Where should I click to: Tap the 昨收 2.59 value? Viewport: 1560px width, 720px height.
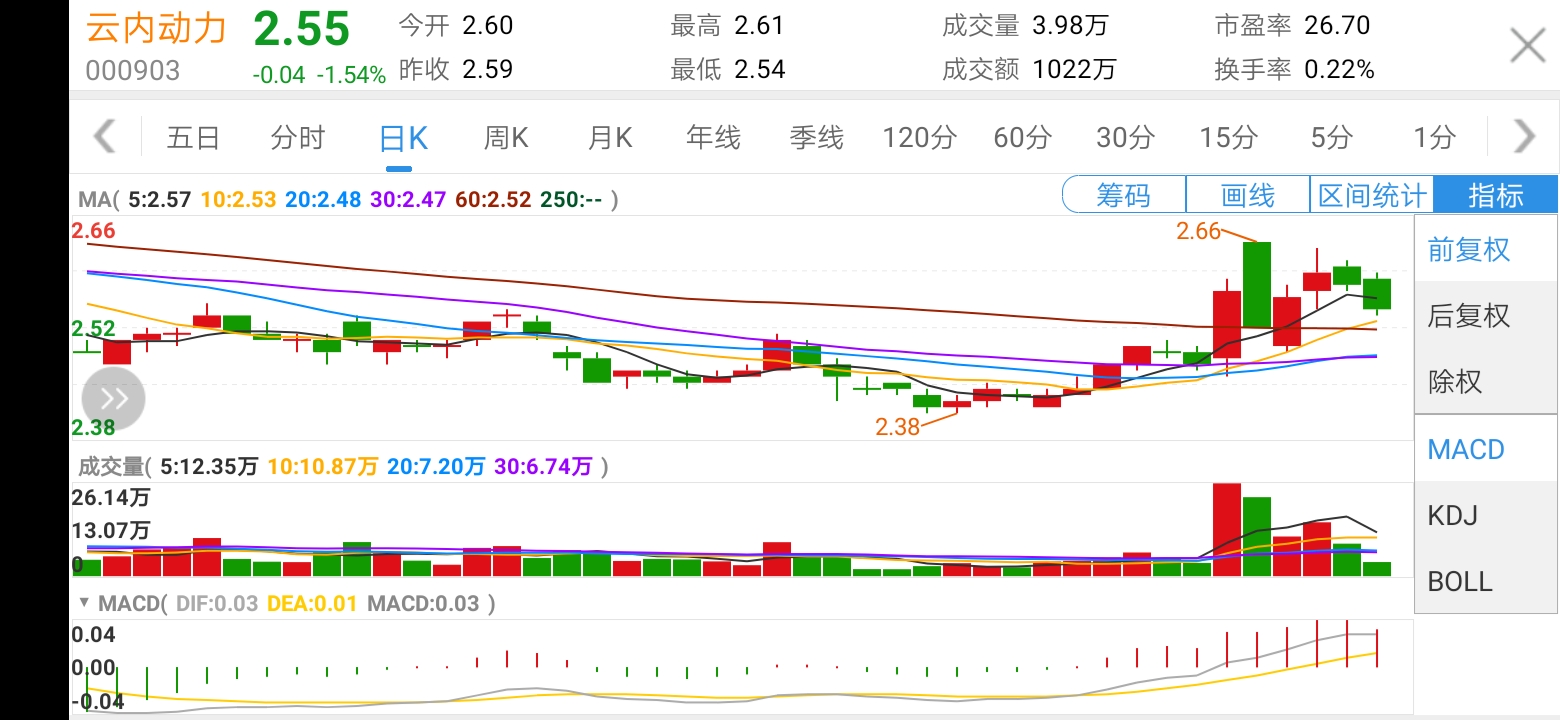pos(487,69)
